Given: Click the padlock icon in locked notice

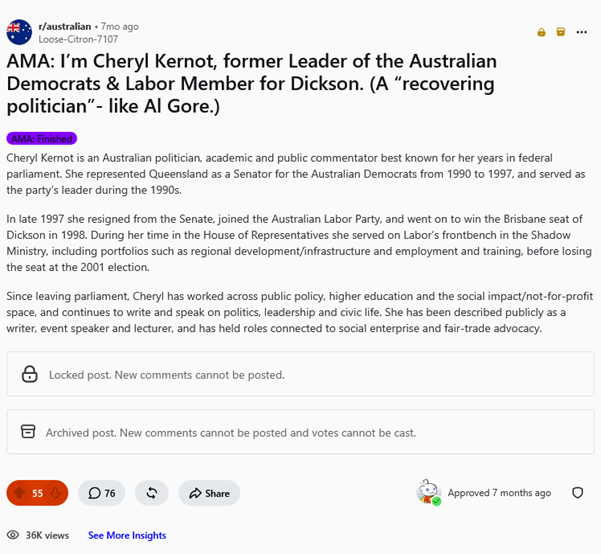Looking at the screenshot, I should [30, 374].
